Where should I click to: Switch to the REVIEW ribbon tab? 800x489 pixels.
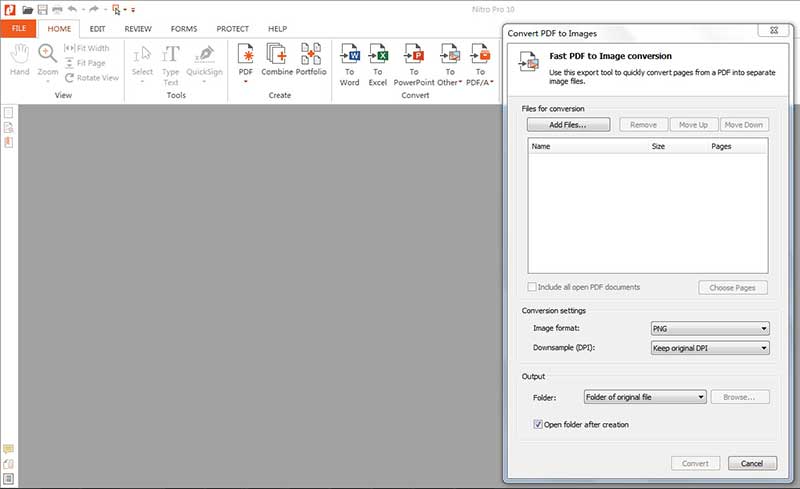138,29
